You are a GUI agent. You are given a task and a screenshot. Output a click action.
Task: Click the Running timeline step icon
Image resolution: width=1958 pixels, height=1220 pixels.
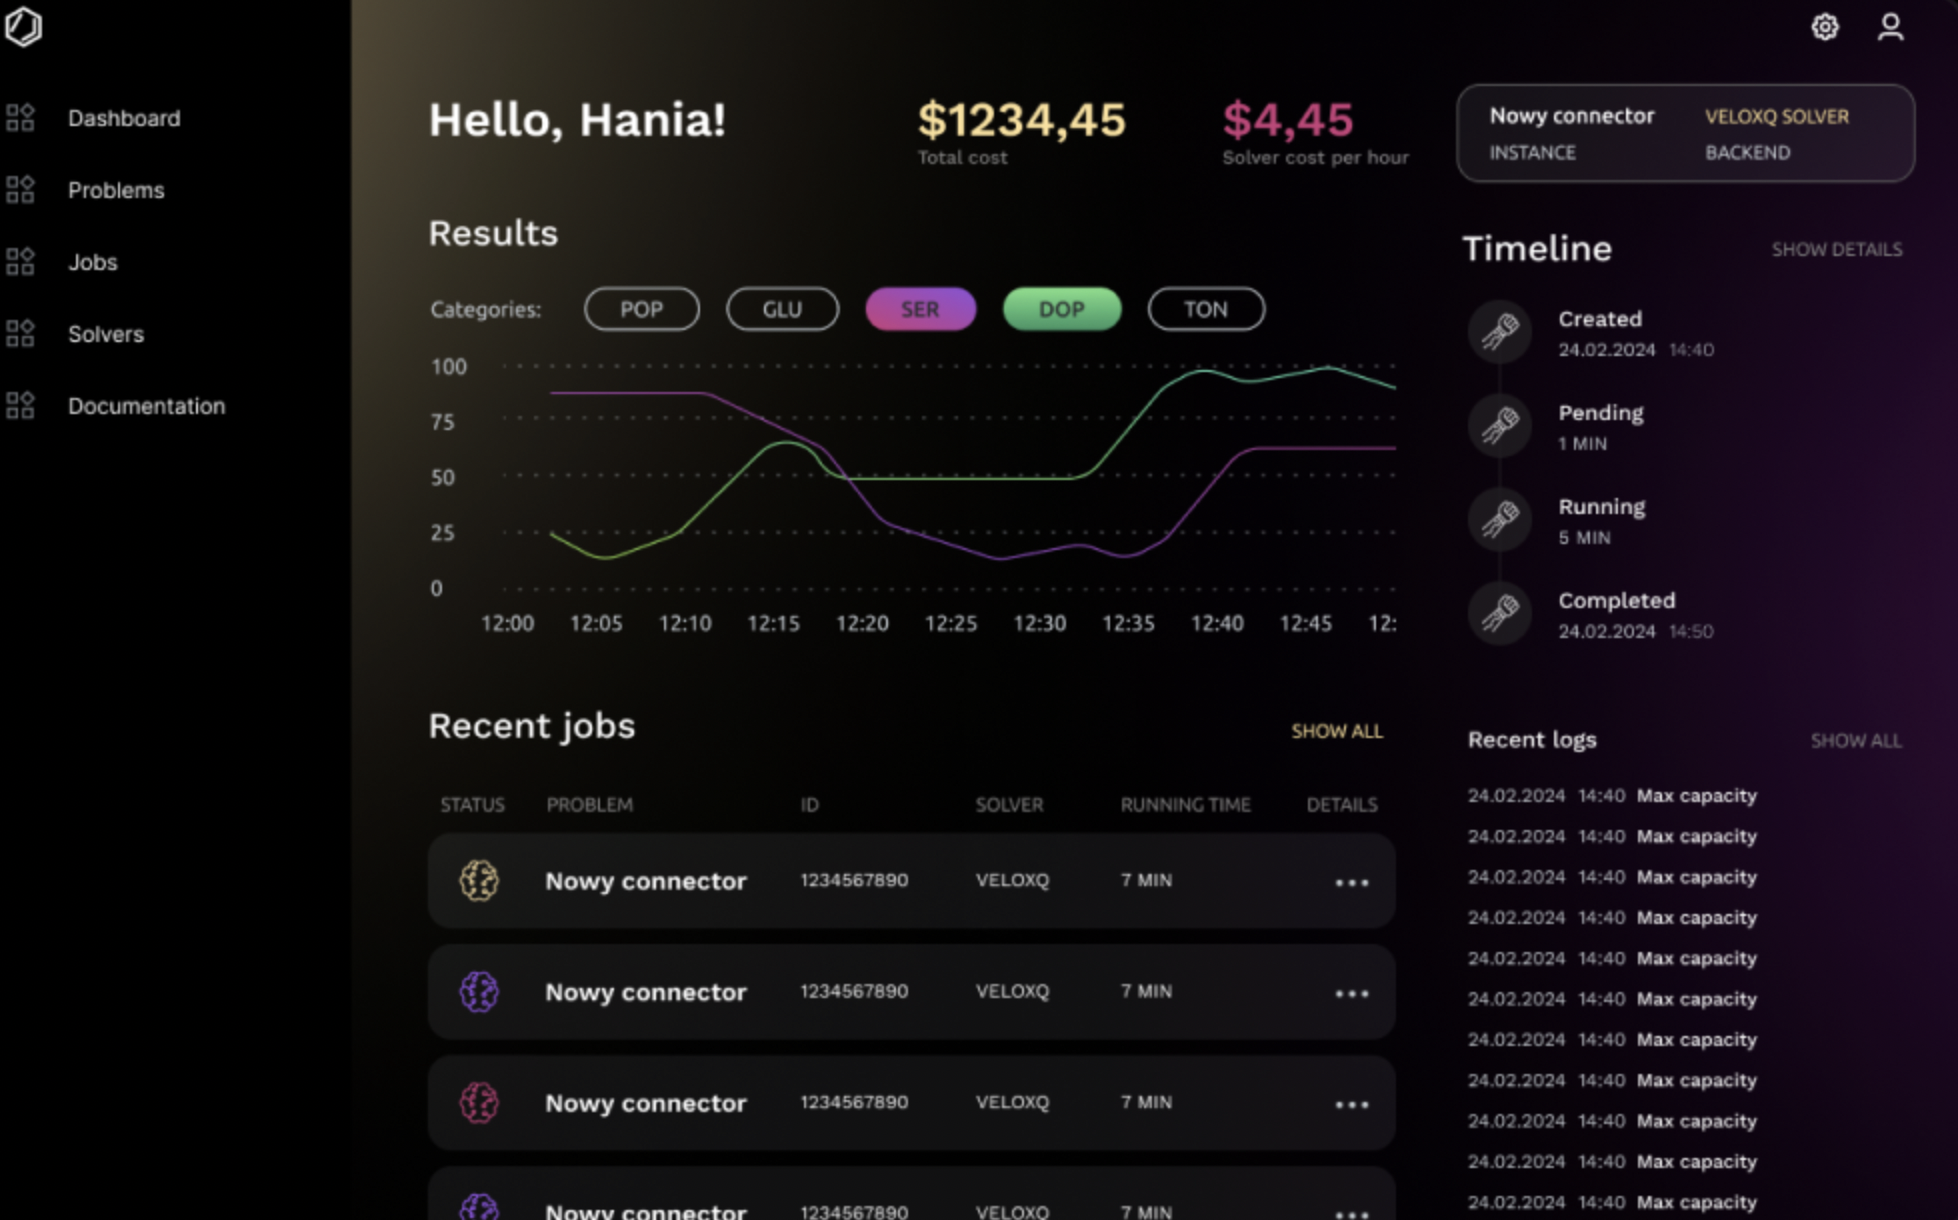1499,520
